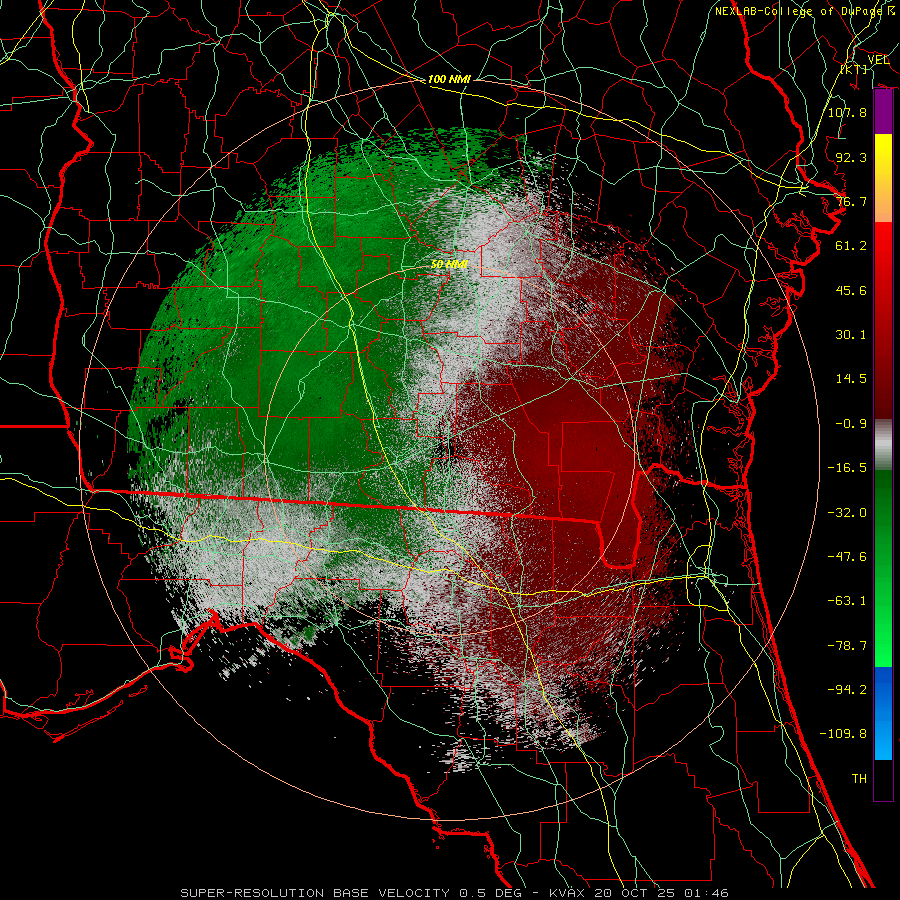Click the 30.1 scale value
The image size is (900, 900).
[x=851, y=335]
